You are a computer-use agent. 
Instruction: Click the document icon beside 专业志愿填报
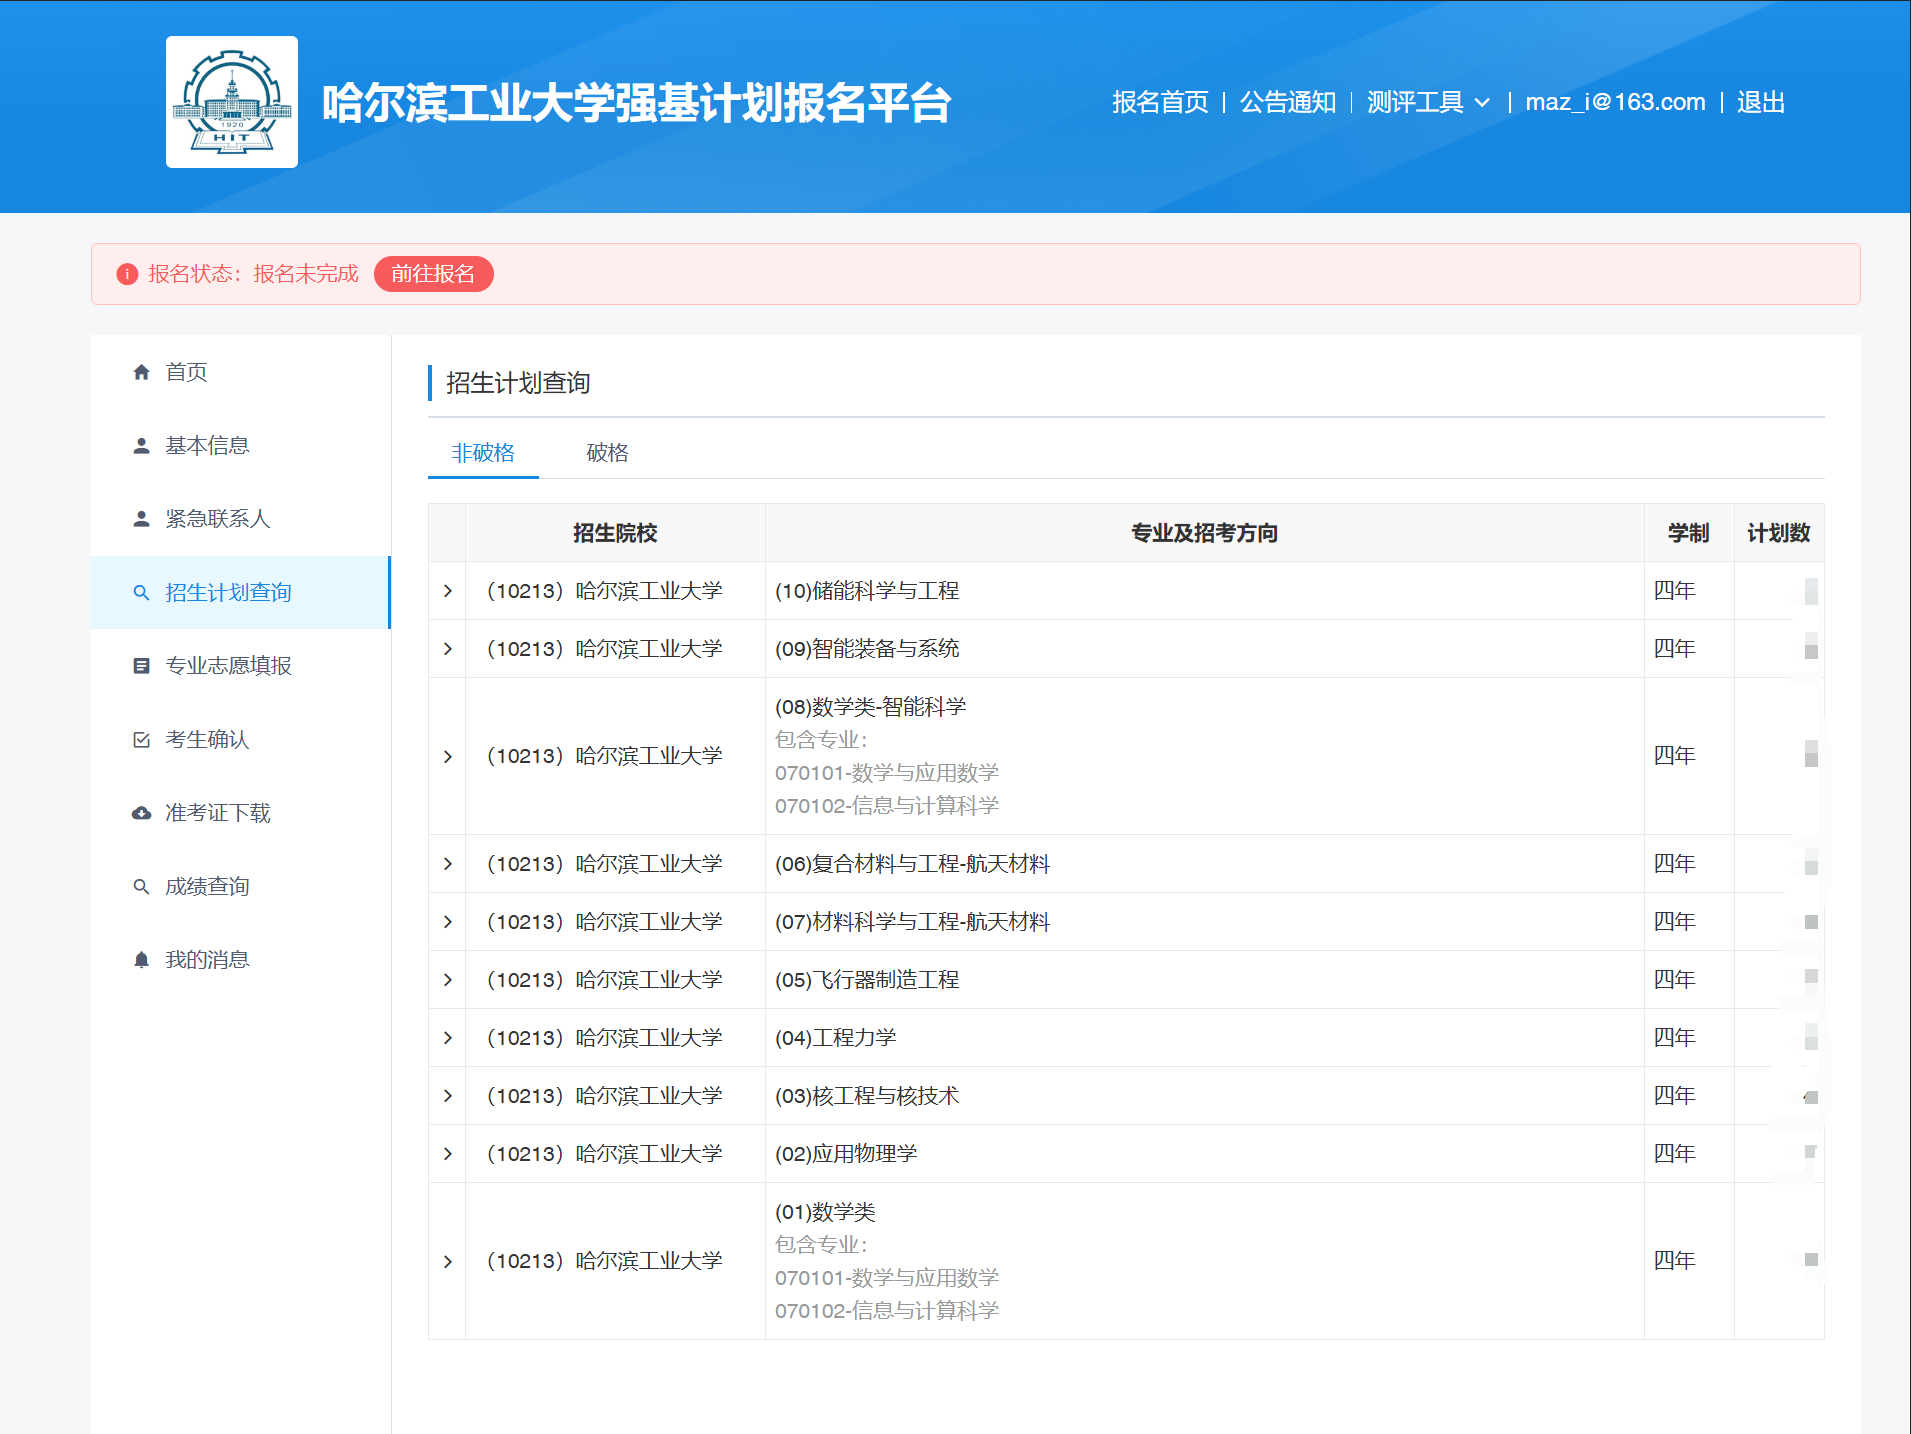[x=141, y=666]
